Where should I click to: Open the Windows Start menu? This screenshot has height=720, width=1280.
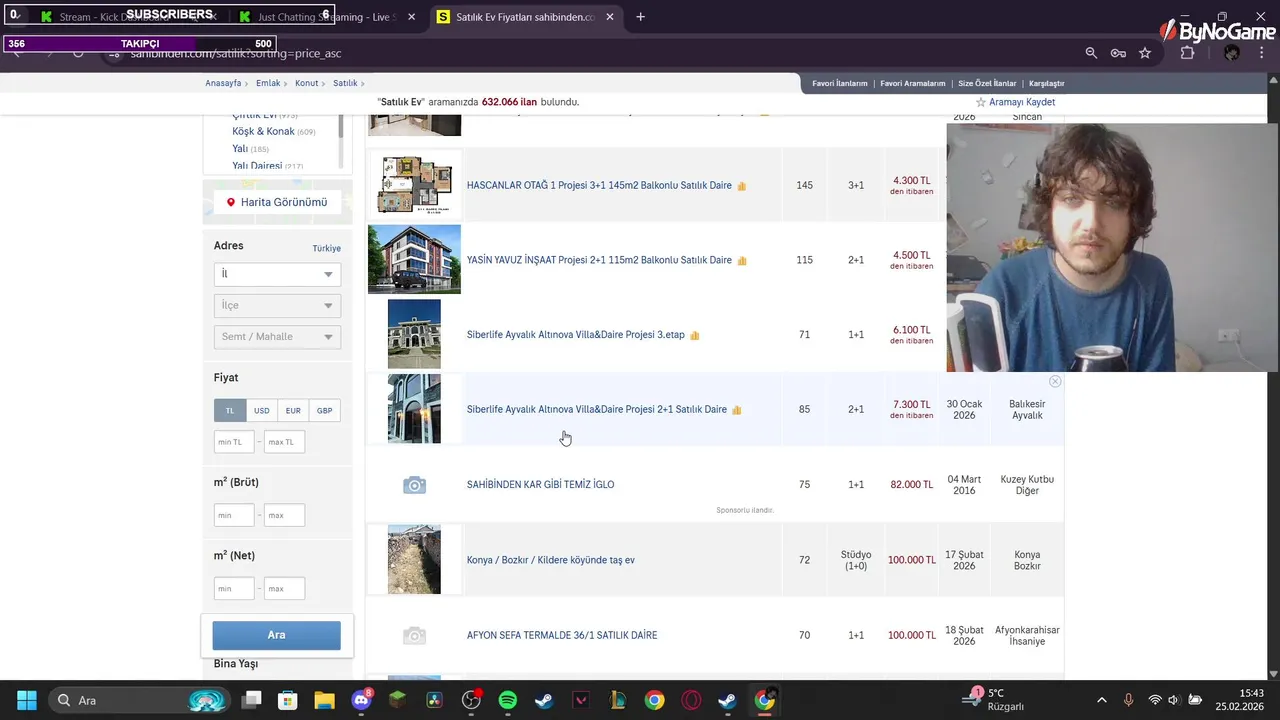(27, 700)
